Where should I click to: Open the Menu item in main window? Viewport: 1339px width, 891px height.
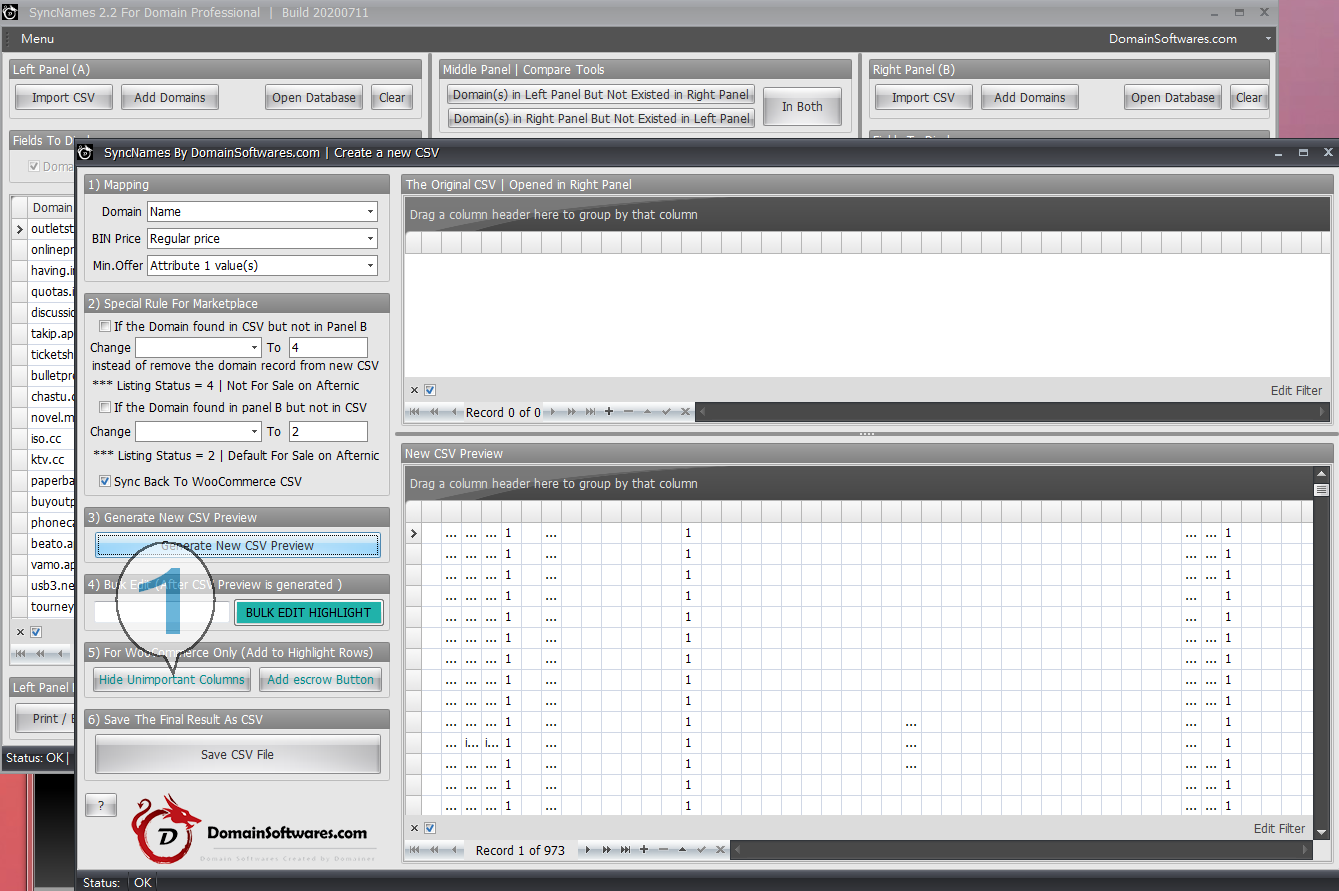37,39
